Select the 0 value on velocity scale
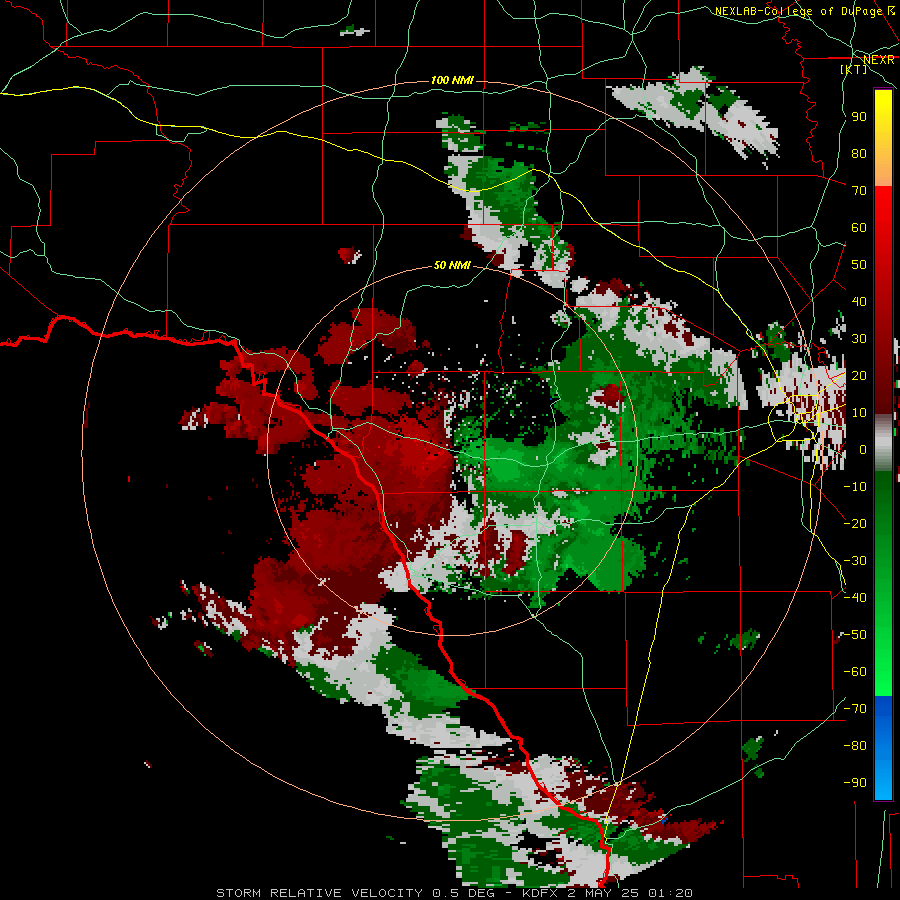 click(863, 450)
